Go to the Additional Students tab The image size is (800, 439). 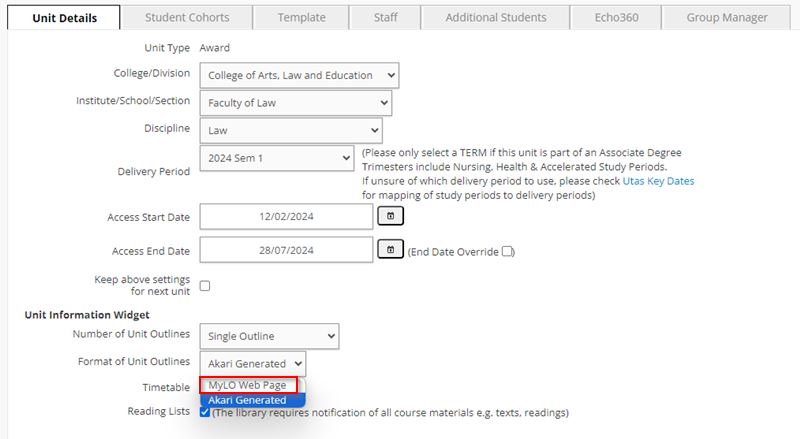coord(496,17)
